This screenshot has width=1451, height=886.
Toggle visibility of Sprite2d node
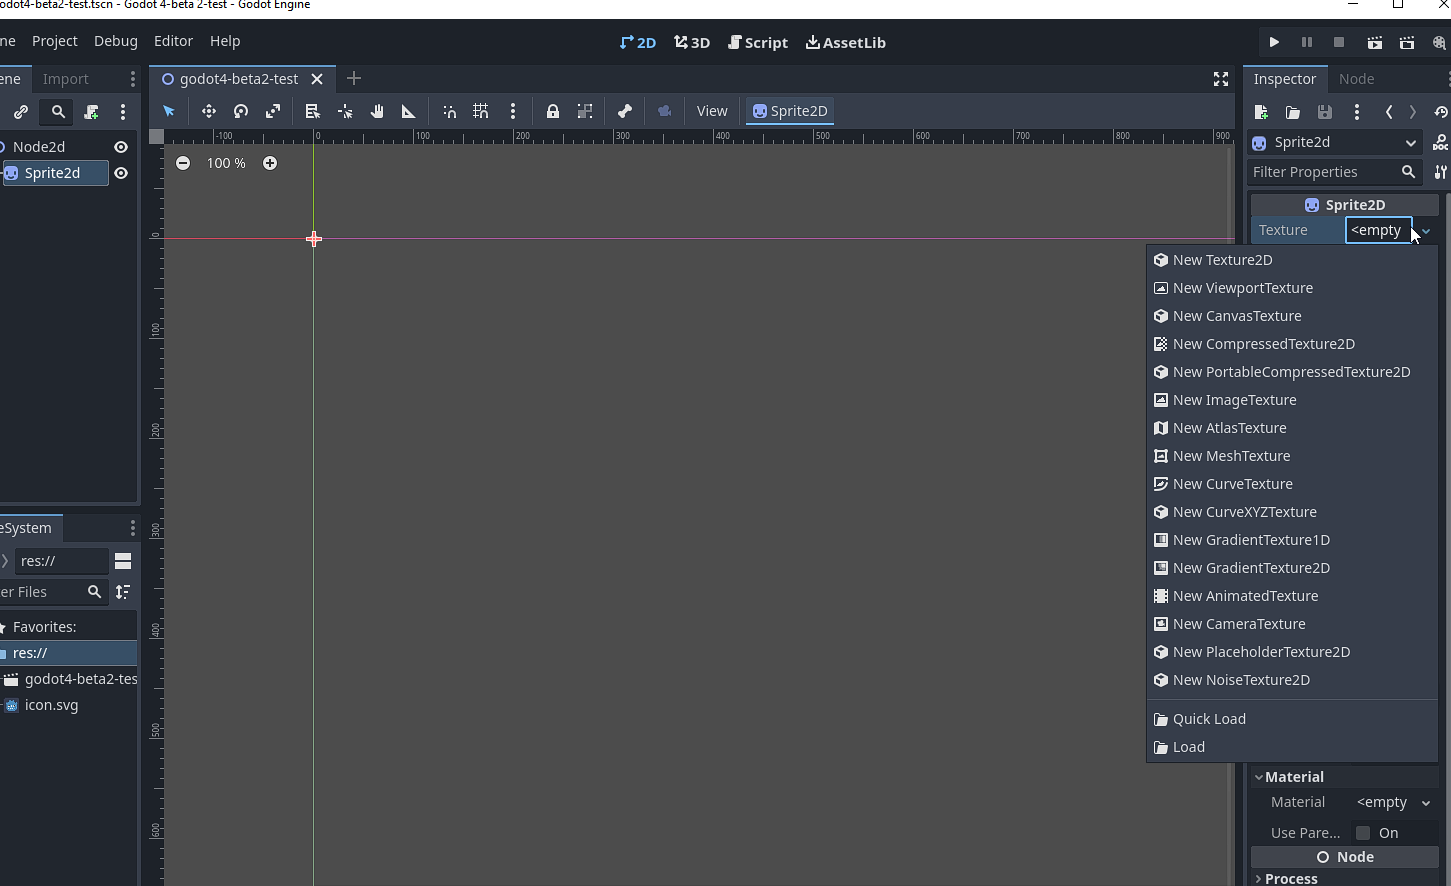121,173
